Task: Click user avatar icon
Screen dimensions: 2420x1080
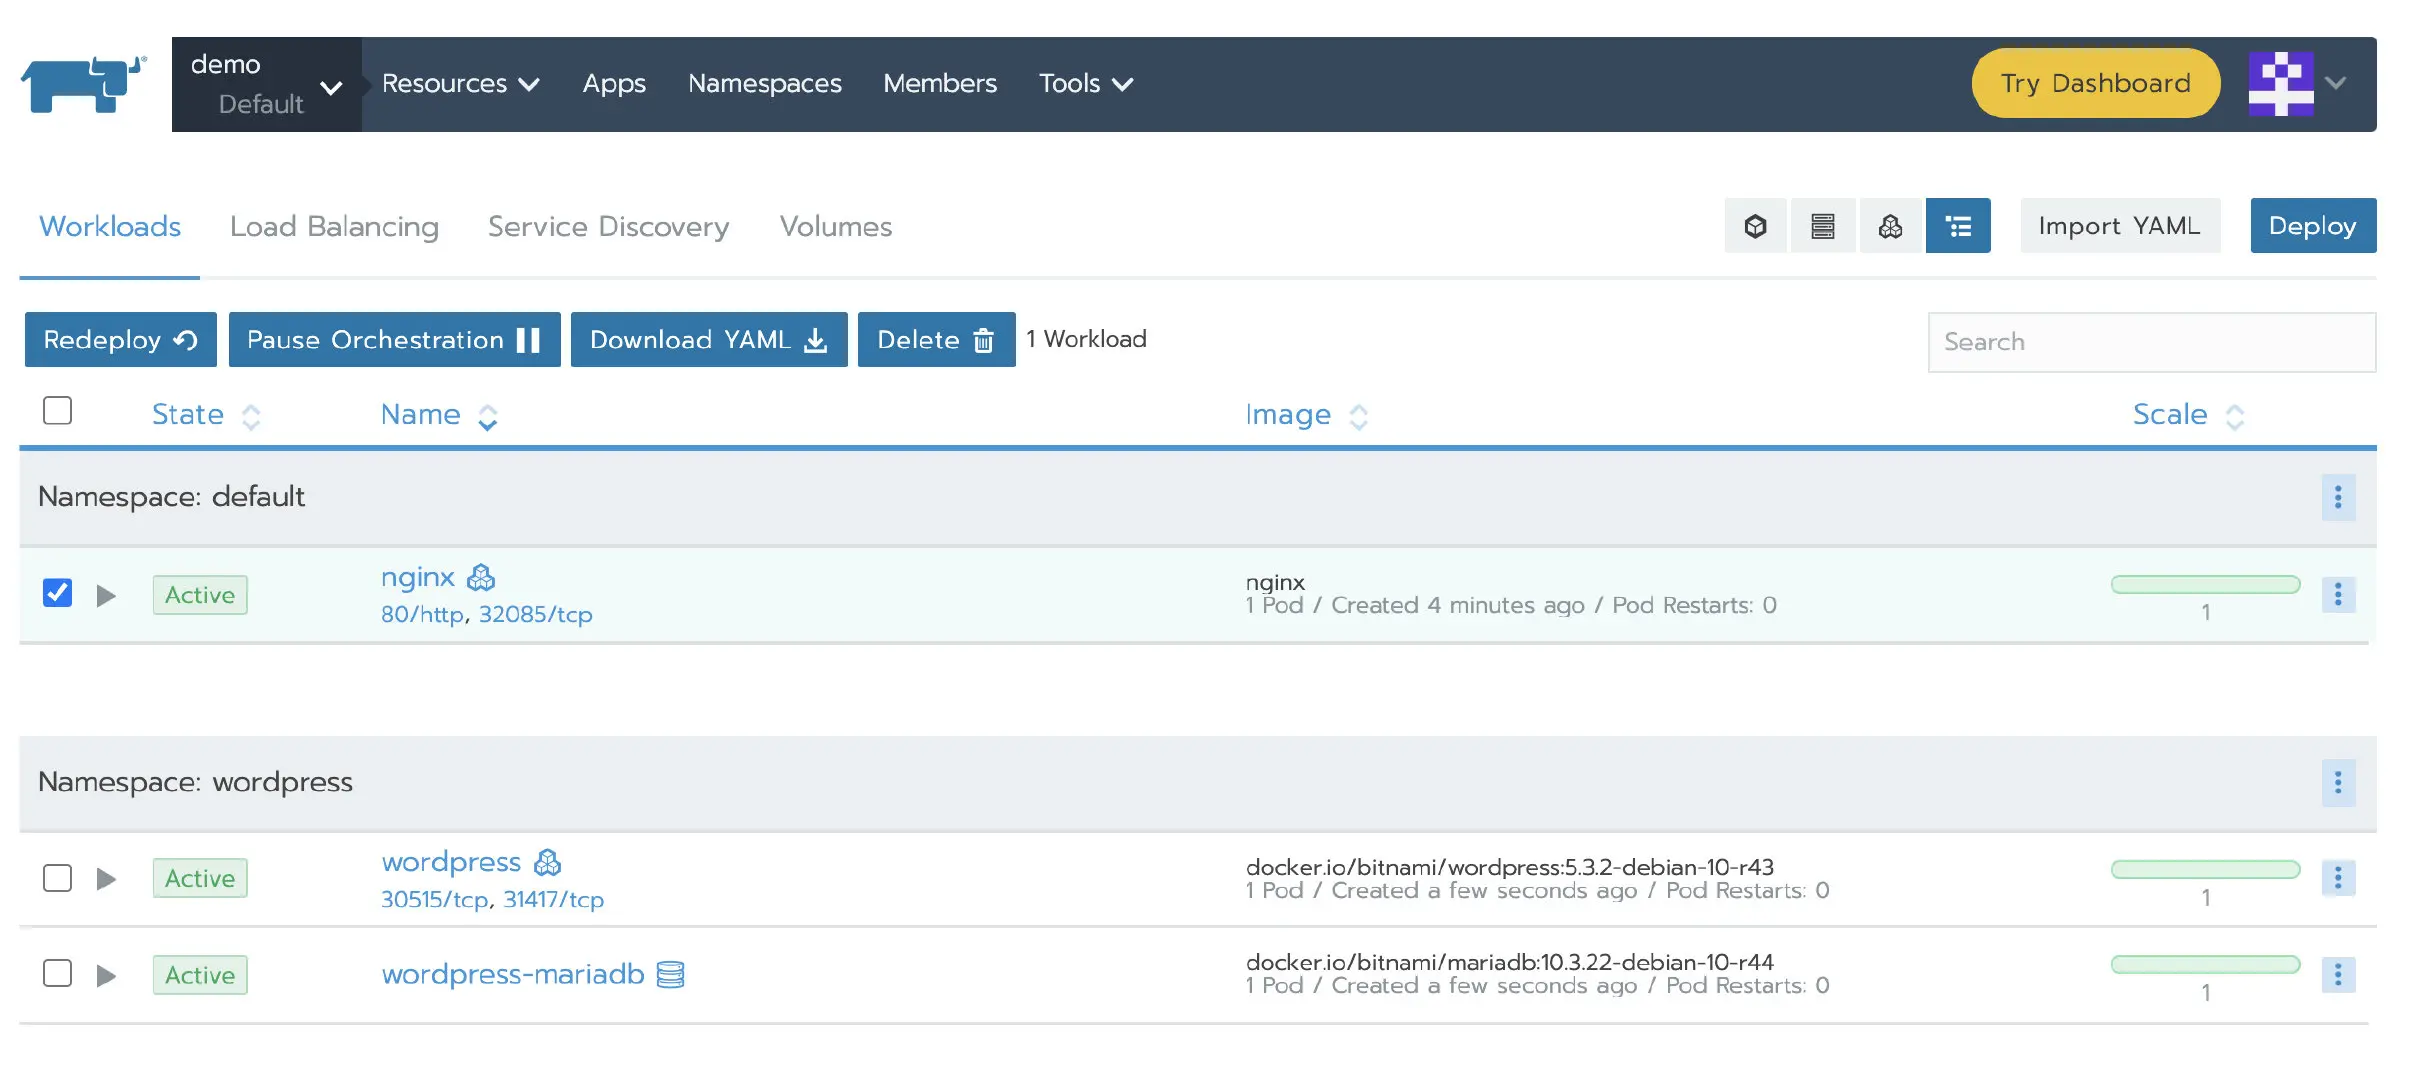Action: click(2280, 84)
